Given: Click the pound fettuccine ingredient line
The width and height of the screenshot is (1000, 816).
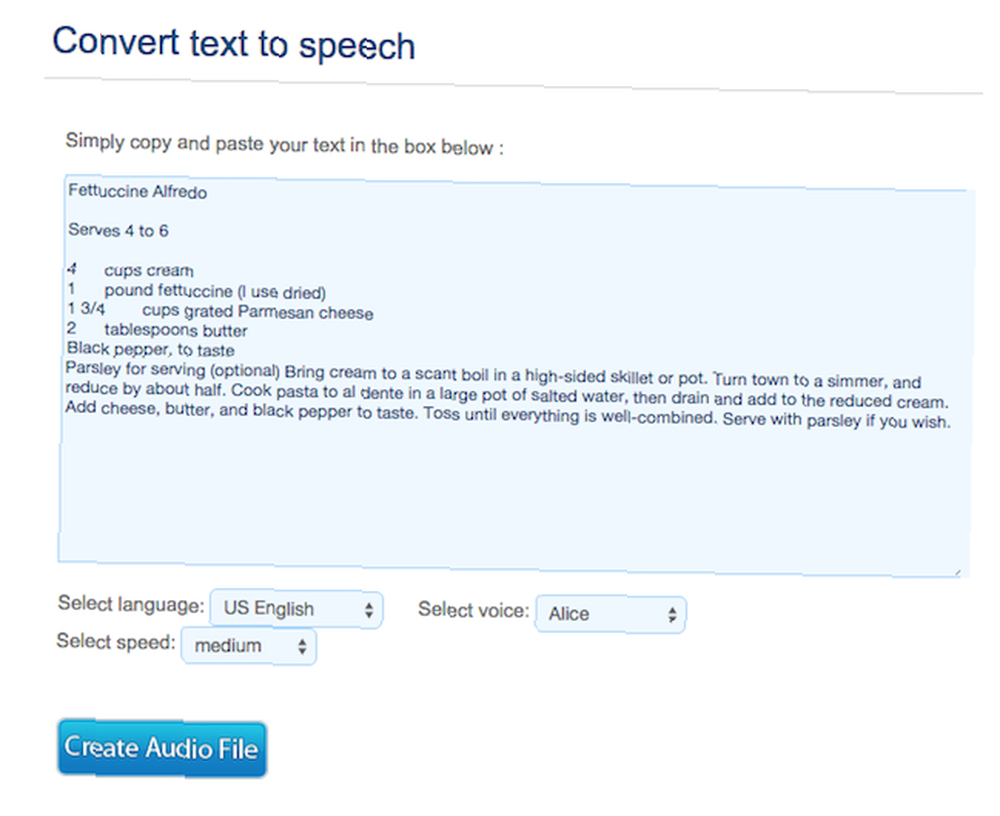Looking at the screenshot, I should pos(197,291).
